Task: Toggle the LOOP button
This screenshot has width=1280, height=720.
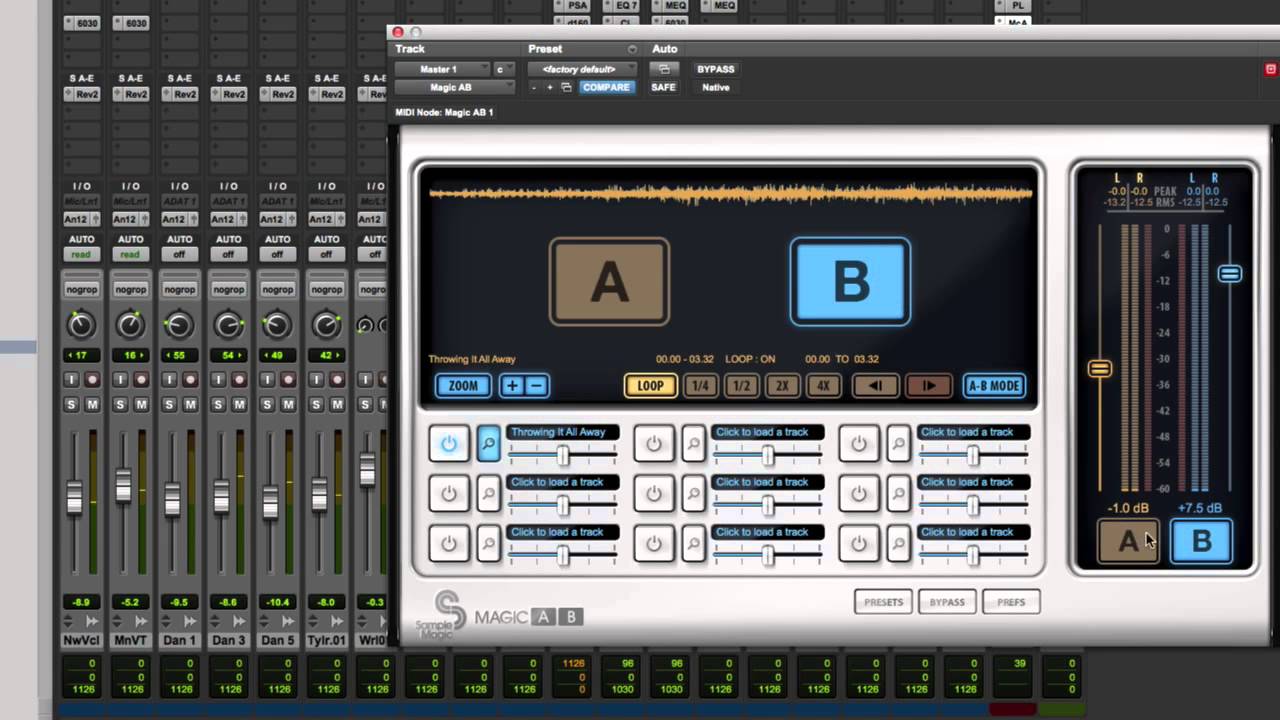Action: 651,386
